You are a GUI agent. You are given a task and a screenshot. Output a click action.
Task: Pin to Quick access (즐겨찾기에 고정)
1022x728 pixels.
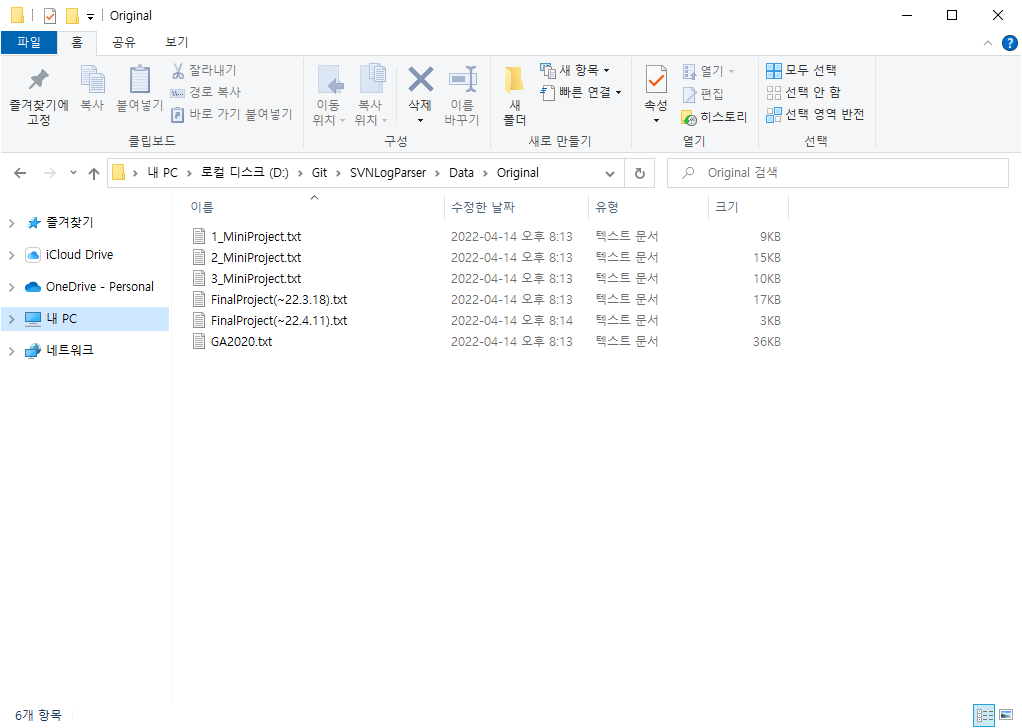(38, 96)
